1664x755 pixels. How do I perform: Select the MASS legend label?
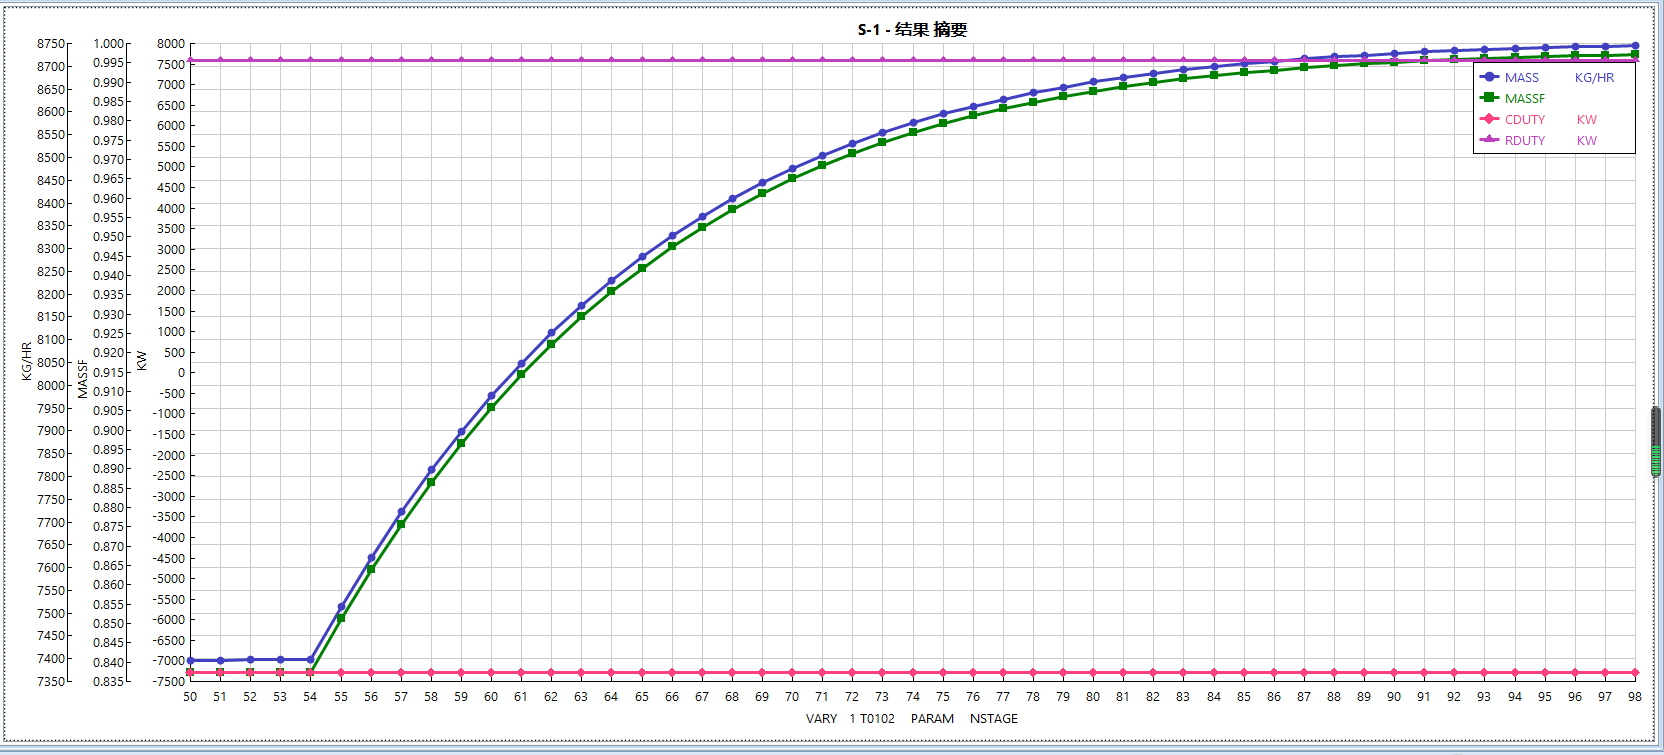point(1522,77)
